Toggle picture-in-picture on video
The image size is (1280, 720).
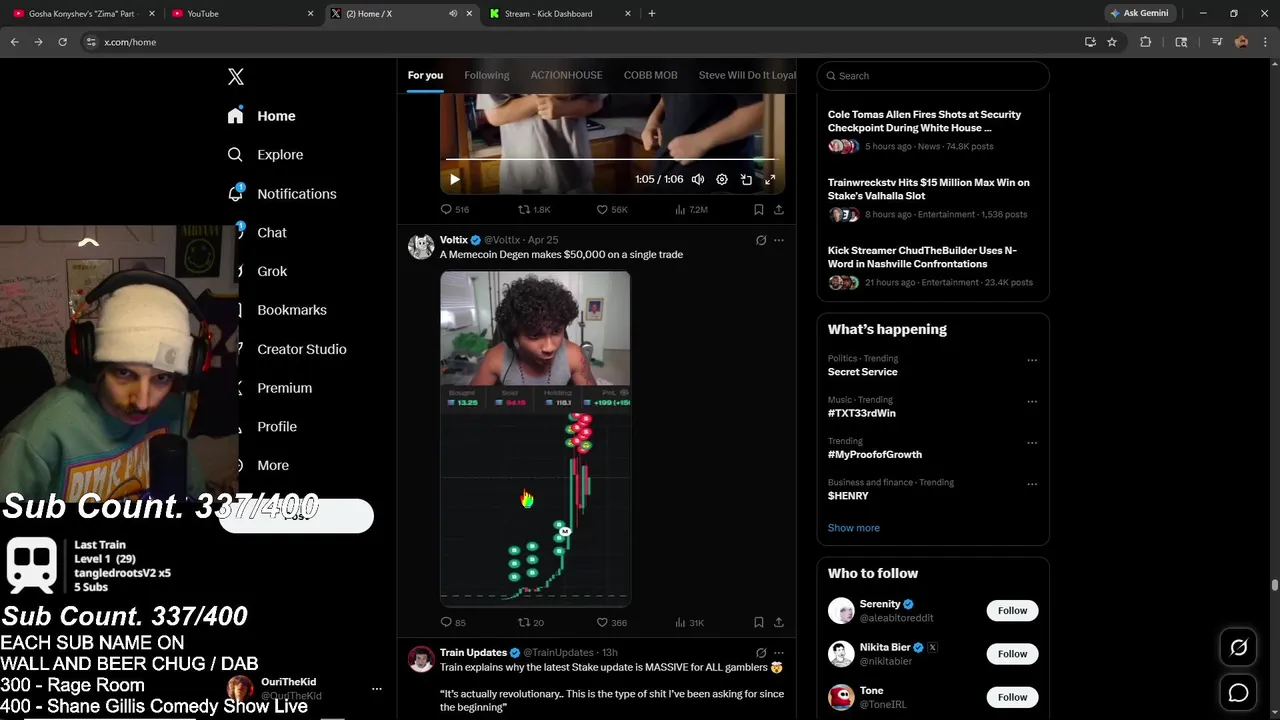coord(746,180)
